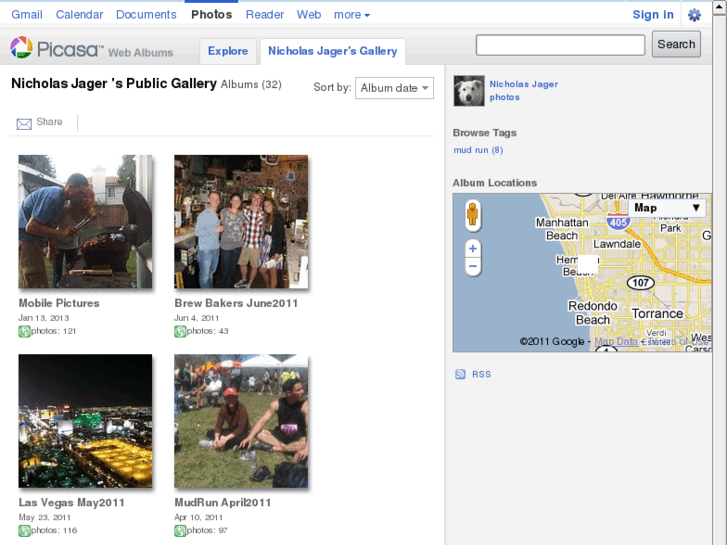Click the Picasa logo icon
The height and width of the screenshot is (545, 727).
[22, 47]
